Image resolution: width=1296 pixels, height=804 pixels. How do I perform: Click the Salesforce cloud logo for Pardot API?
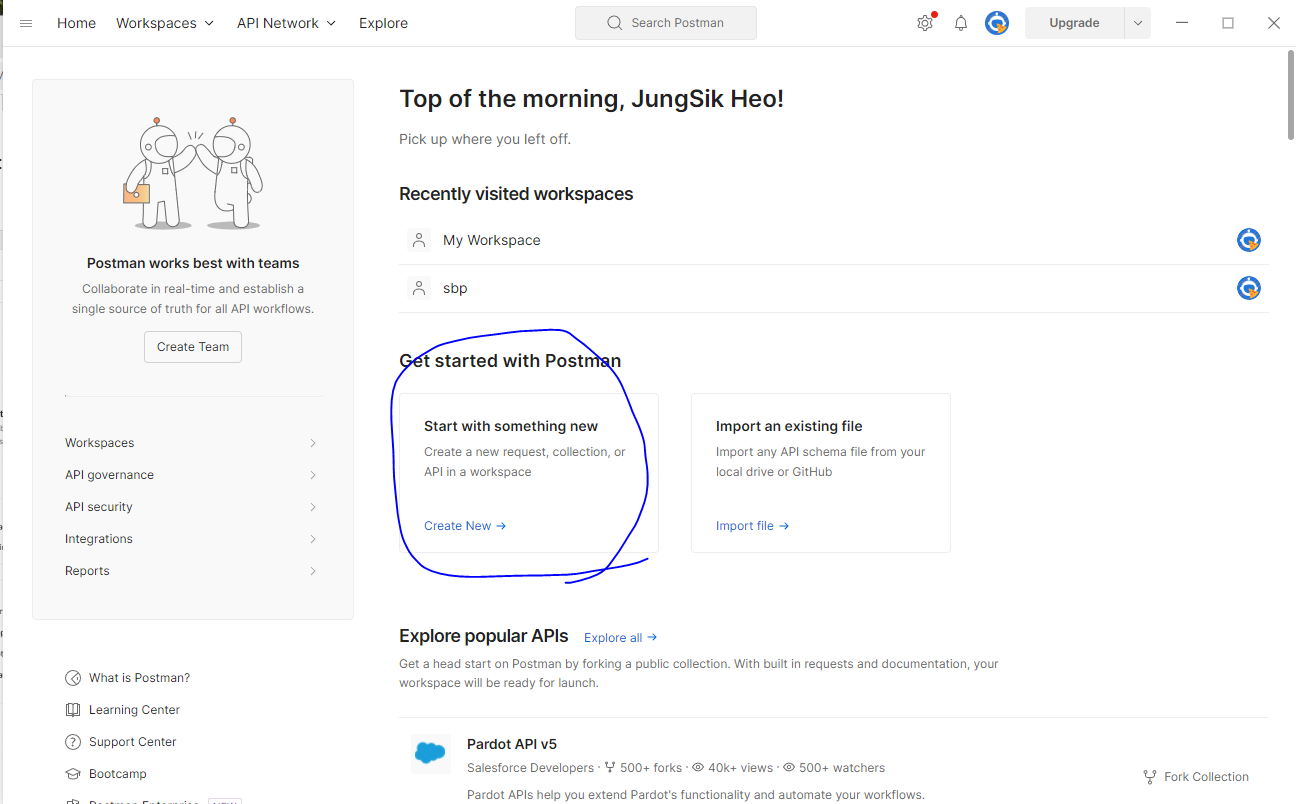(430, 753)
